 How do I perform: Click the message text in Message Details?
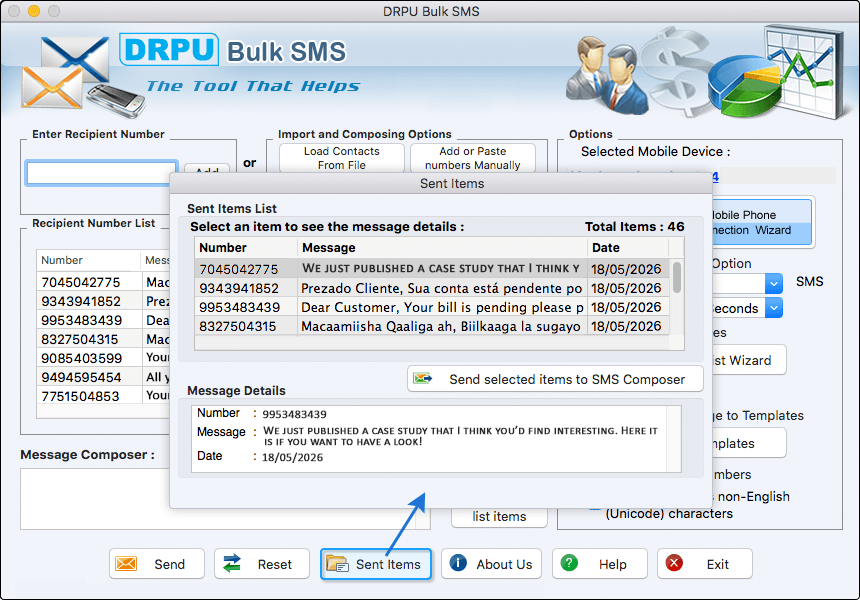(x=460, y=436)
